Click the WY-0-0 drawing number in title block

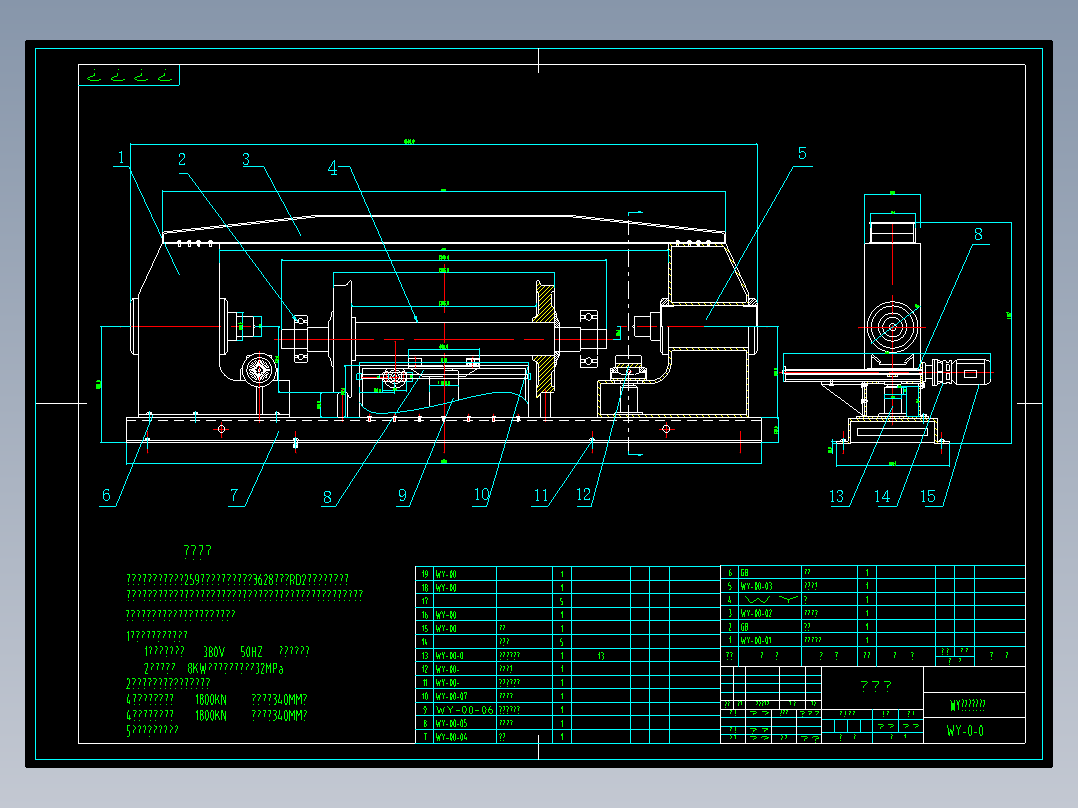[x=965, y=731]
